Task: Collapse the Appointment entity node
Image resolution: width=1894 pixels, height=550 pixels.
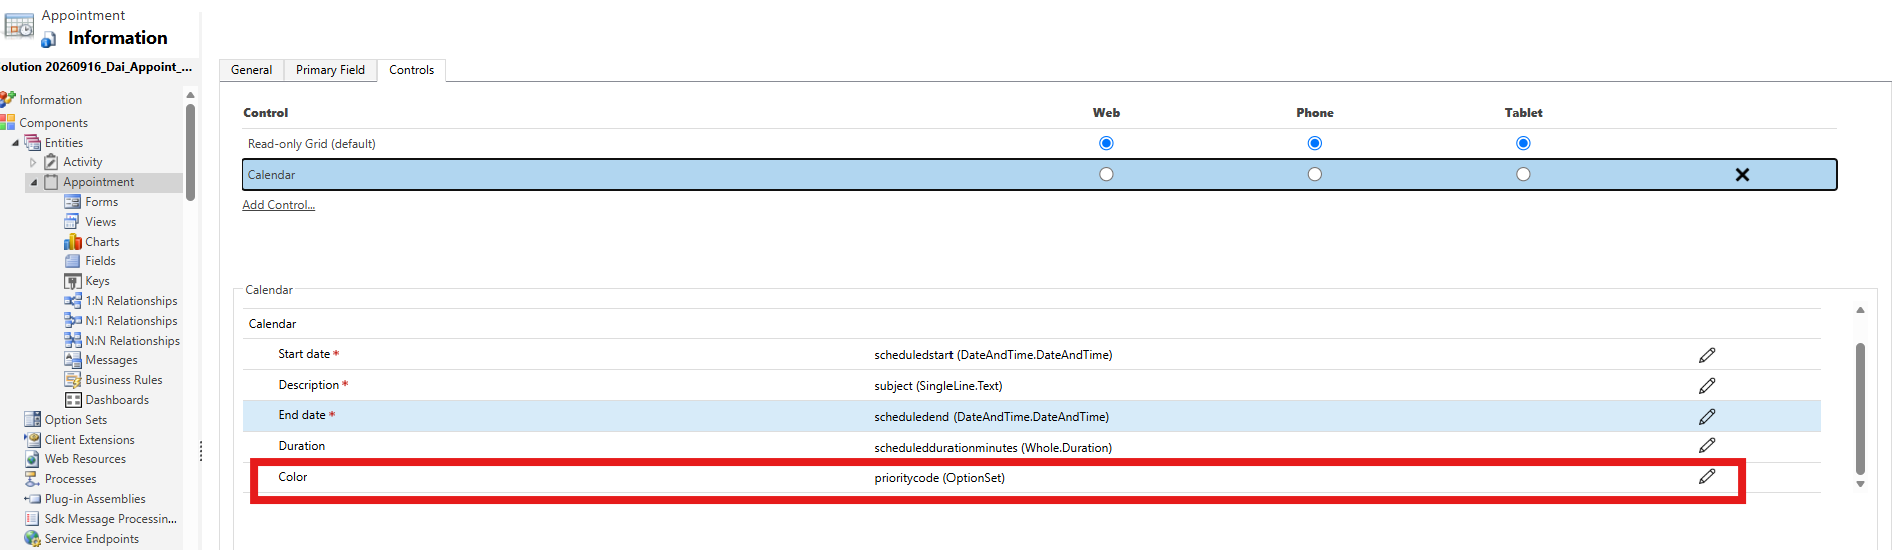Action: click(x=33, y=182)
